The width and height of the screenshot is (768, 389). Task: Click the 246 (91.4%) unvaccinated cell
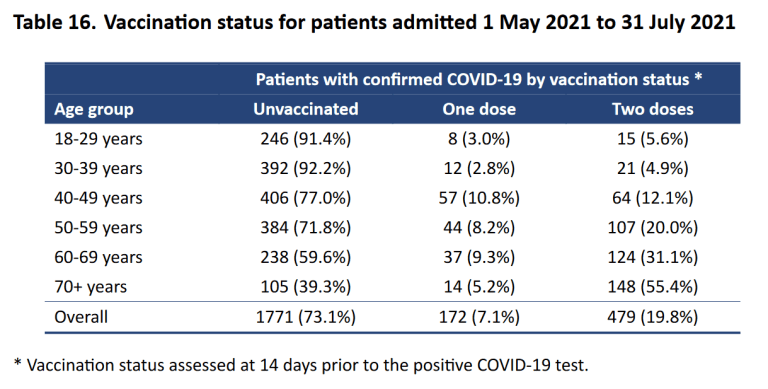click(306, 139)
